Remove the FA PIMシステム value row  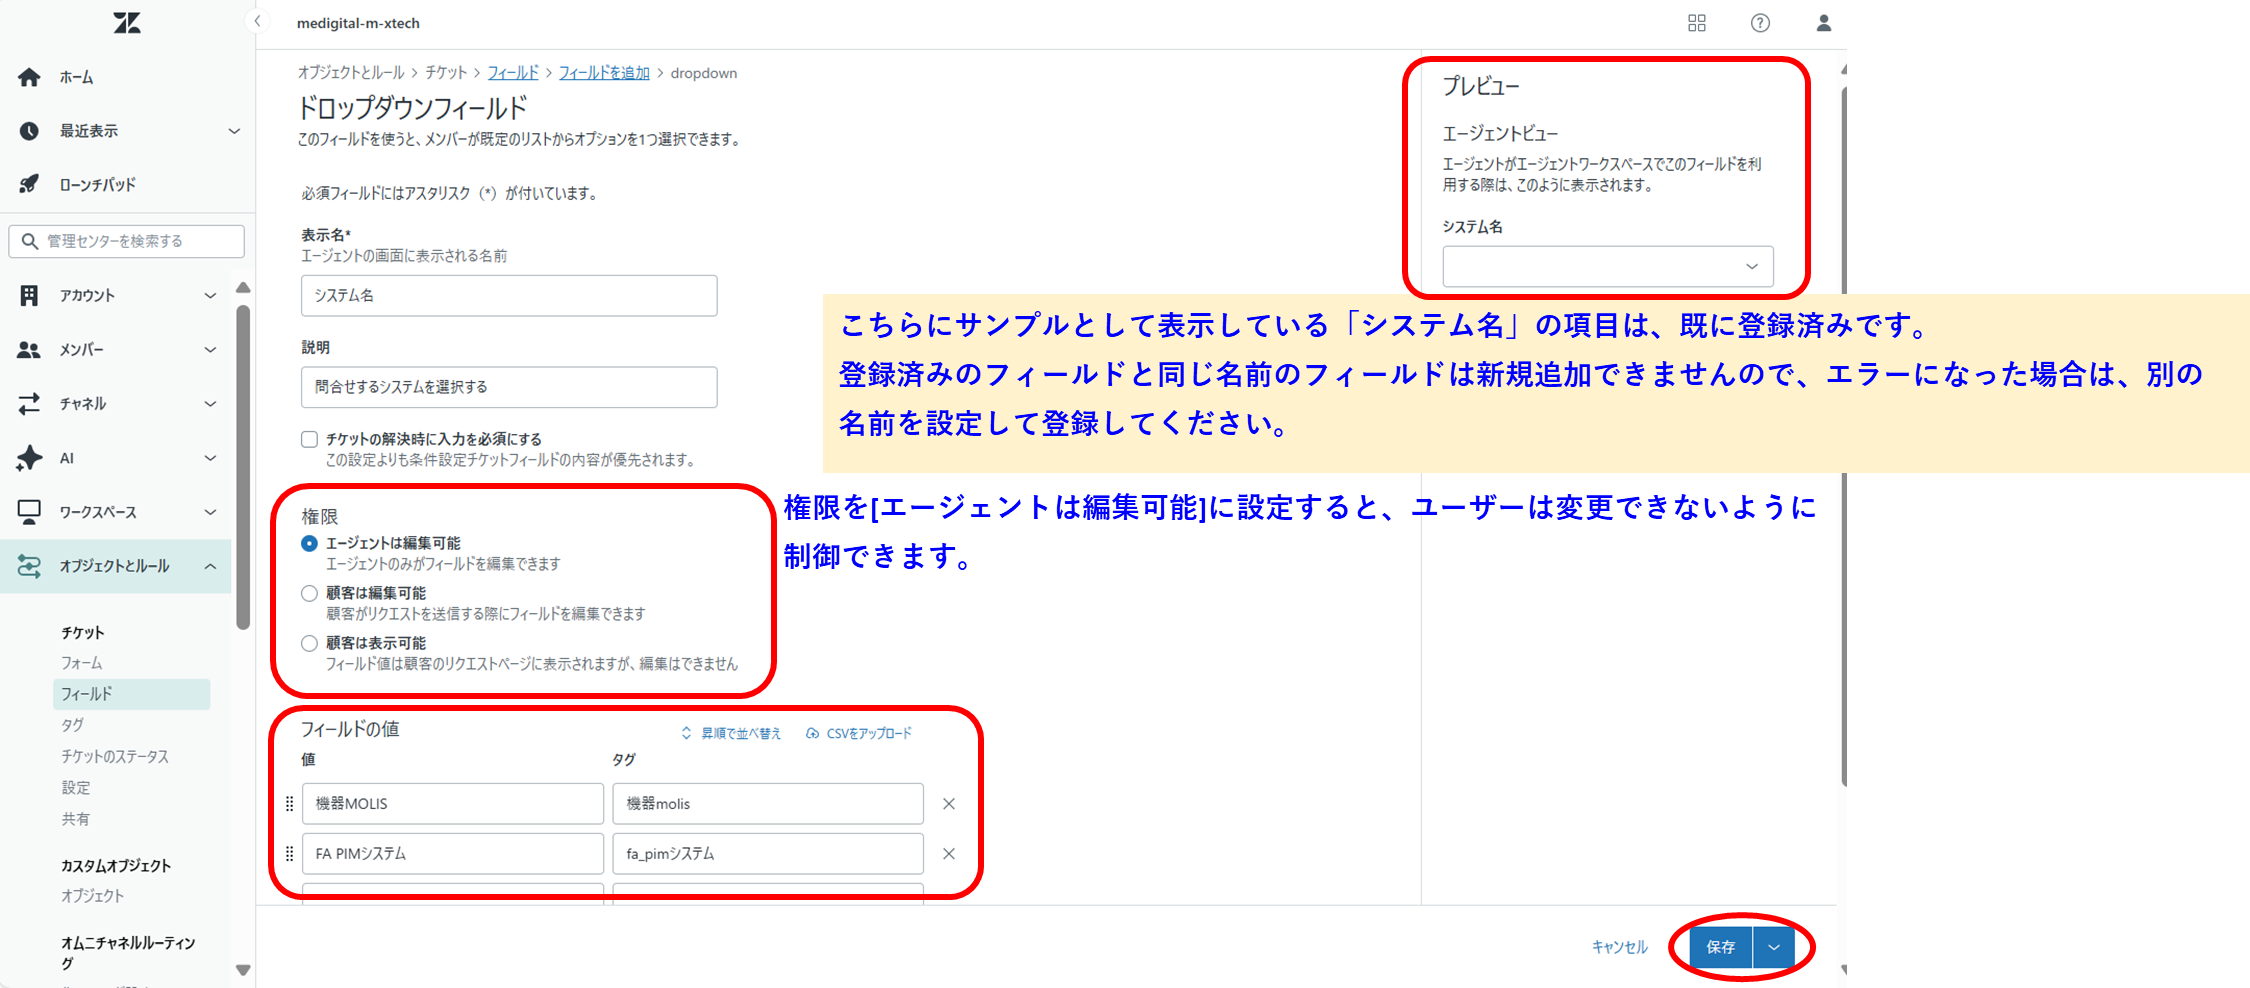tap(949, 854)
